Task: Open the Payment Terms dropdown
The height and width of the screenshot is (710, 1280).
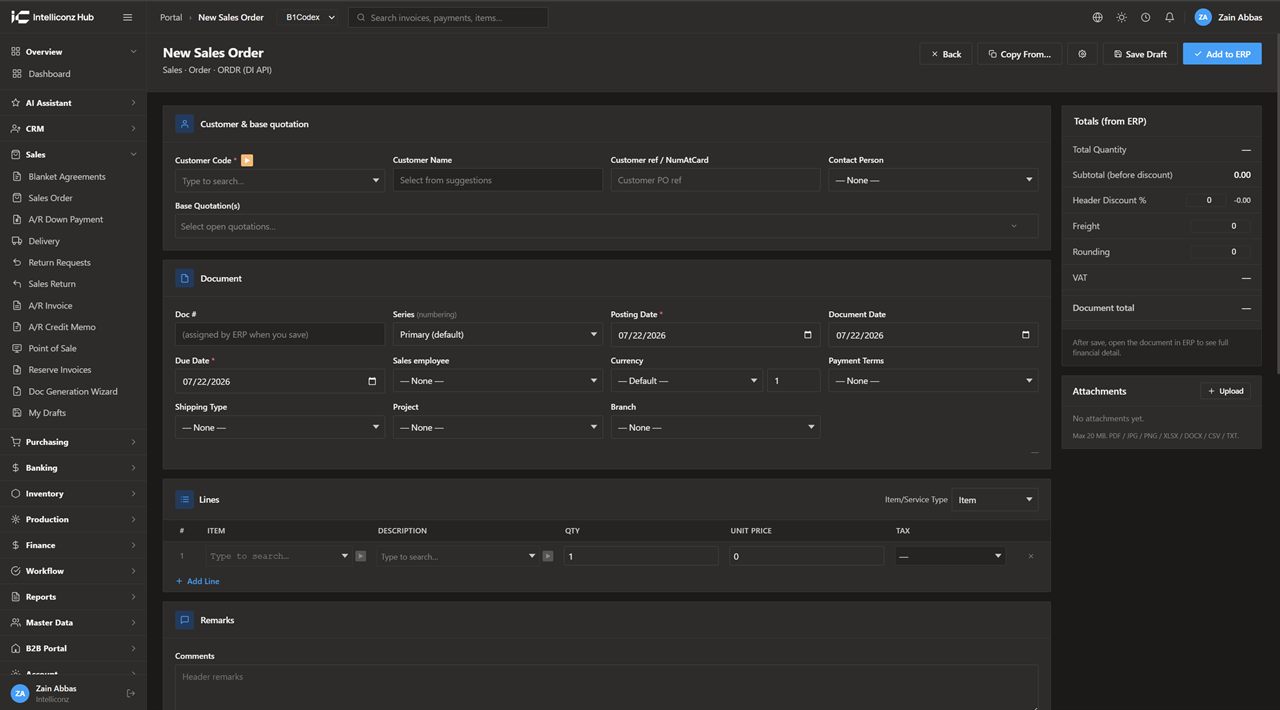Action: [x=933, y=381]
